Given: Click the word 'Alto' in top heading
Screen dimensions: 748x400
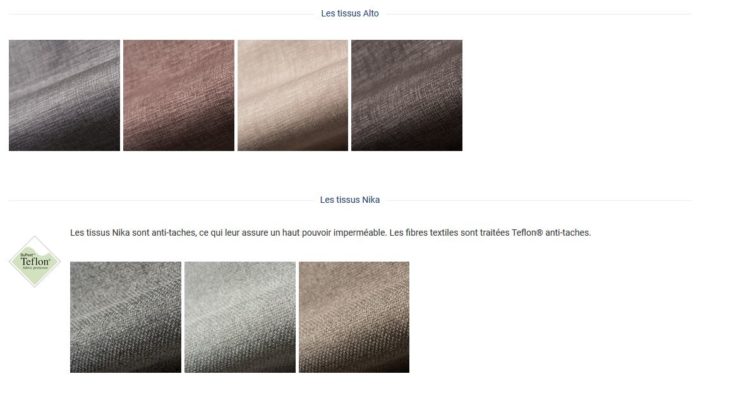Looking at the screenshot, I should point(371,13).
